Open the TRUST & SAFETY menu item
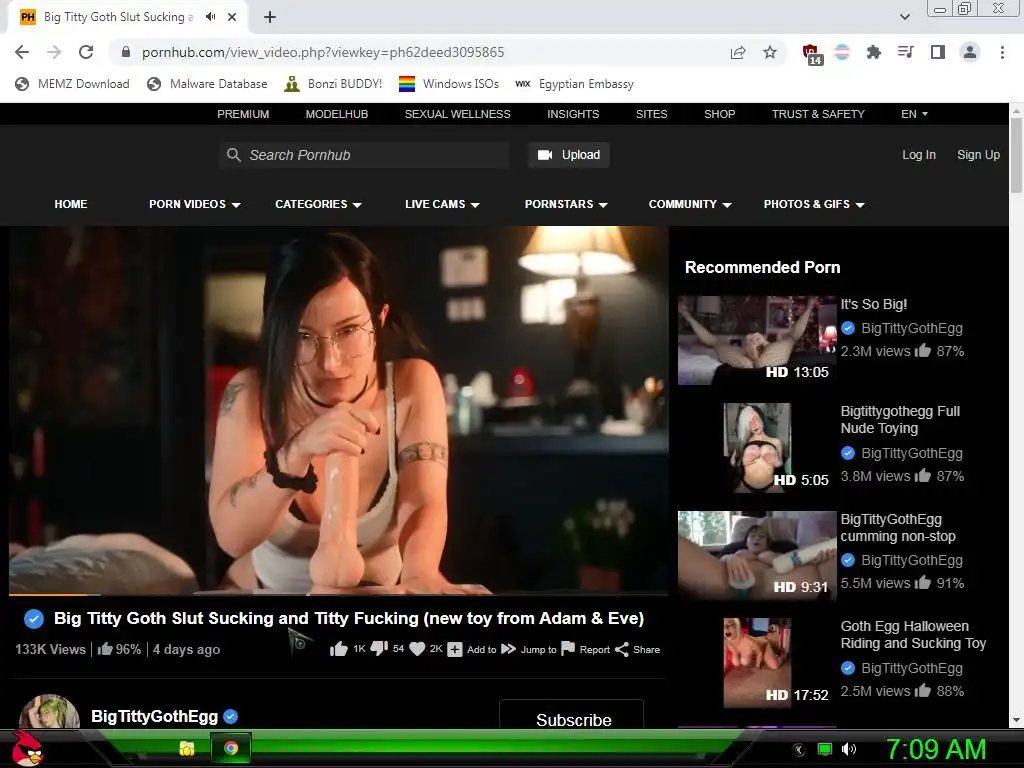The image size is (1024, 768). [x=818, y=114]
